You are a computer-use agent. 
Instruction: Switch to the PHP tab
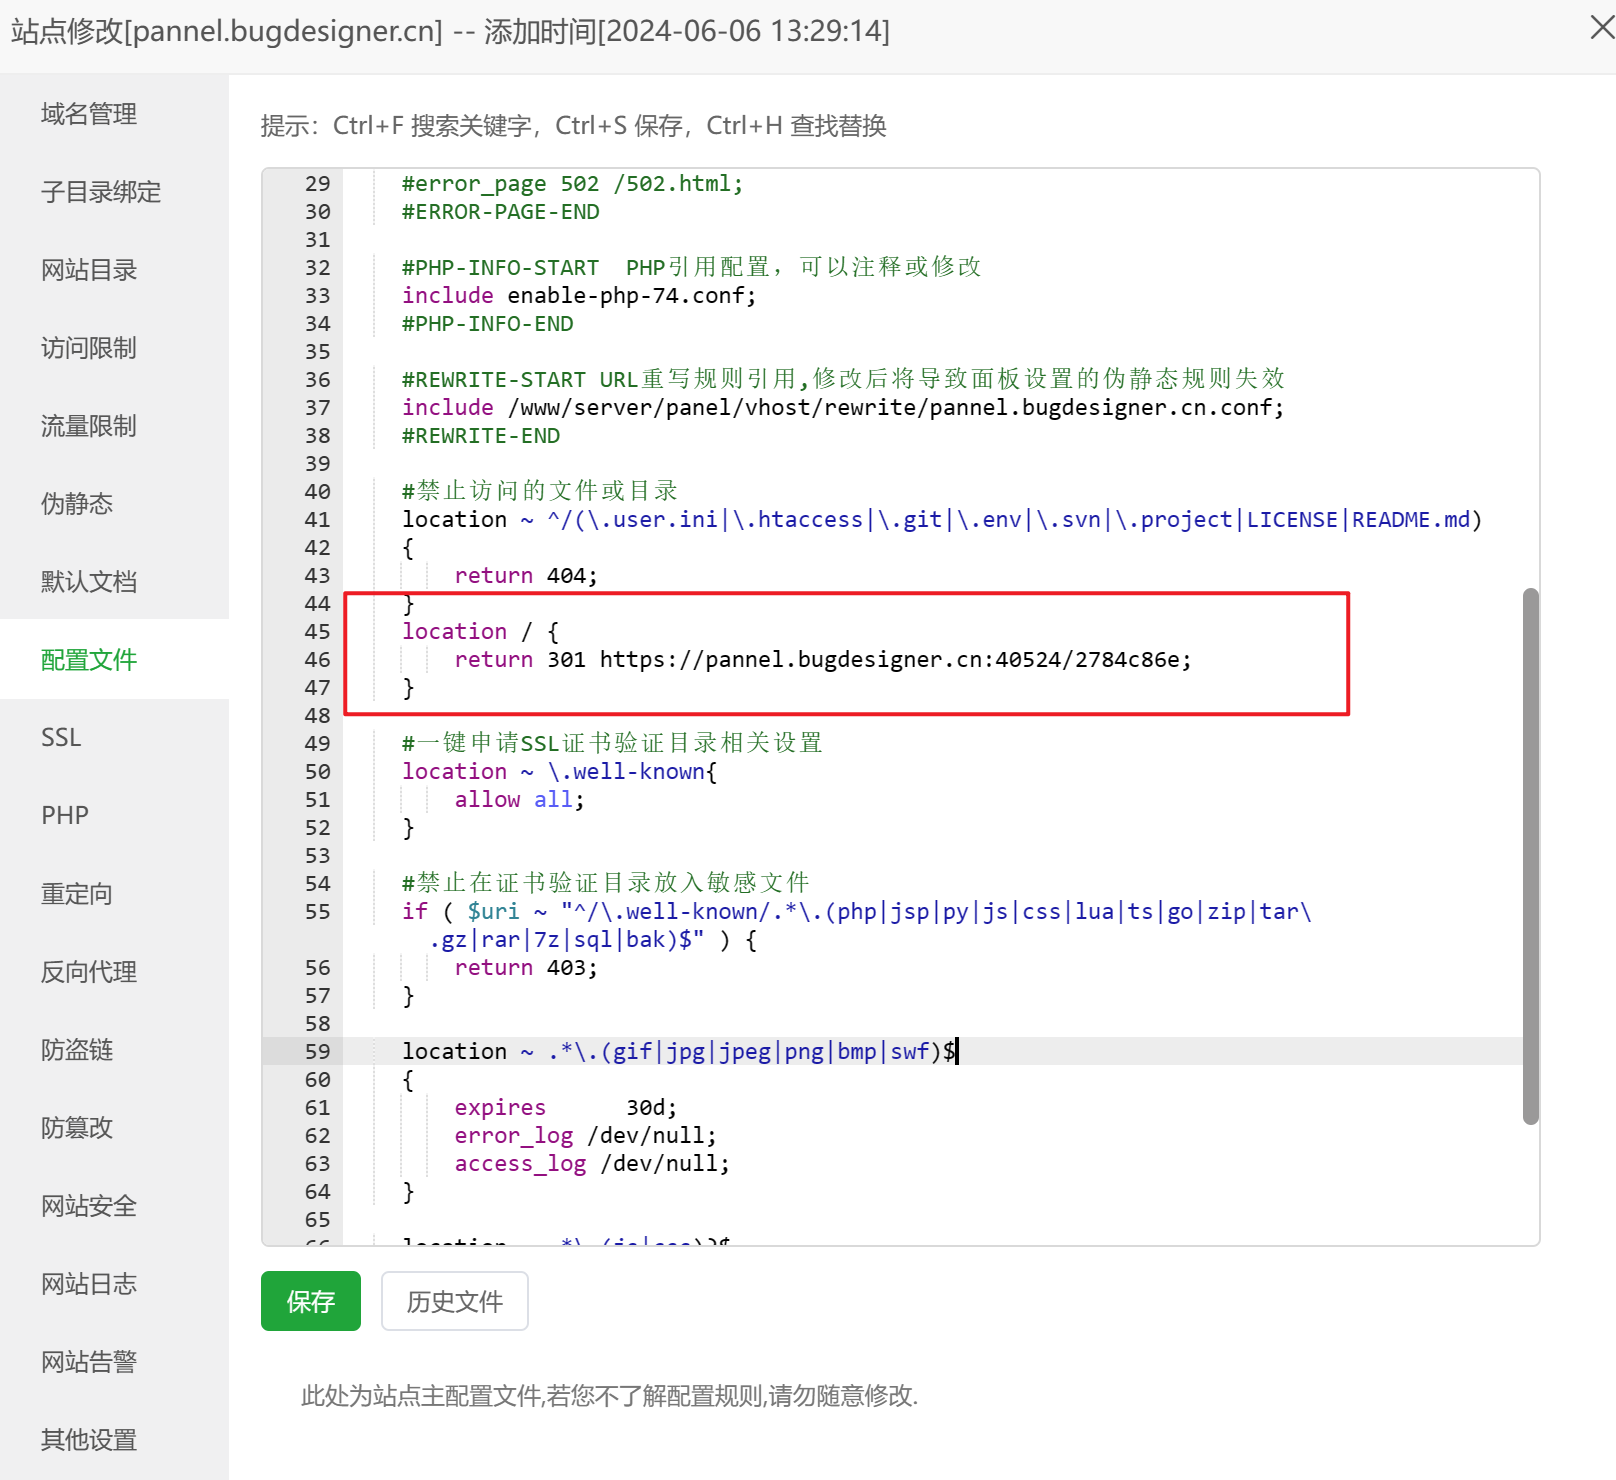point(65,816)
